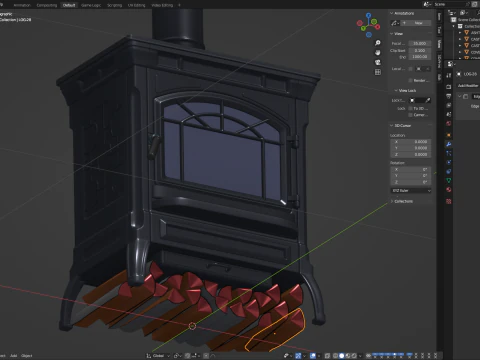Open the Particles properties tab
Image resolution: width=480 pixels, height=360 pixels.
[x=449, y=153]
